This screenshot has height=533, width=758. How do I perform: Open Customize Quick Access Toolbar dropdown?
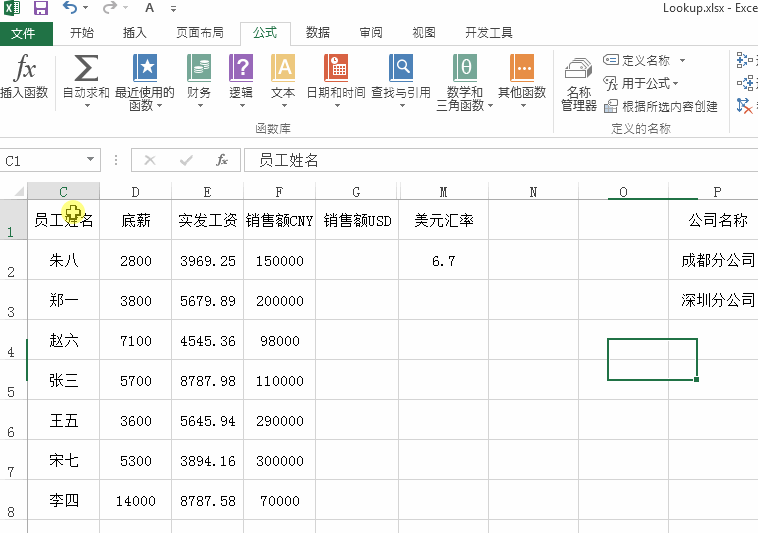click(x=174, y=9)
